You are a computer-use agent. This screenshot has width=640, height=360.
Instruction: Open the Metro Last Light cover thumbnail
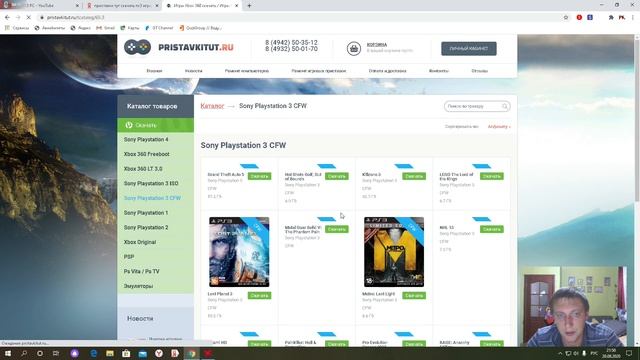(394, 252)
